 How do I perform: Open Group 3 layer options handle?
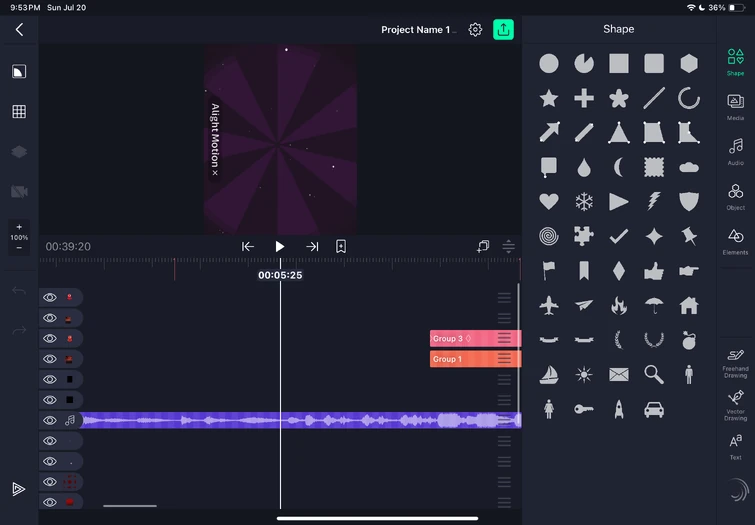(x=504, y=339)
